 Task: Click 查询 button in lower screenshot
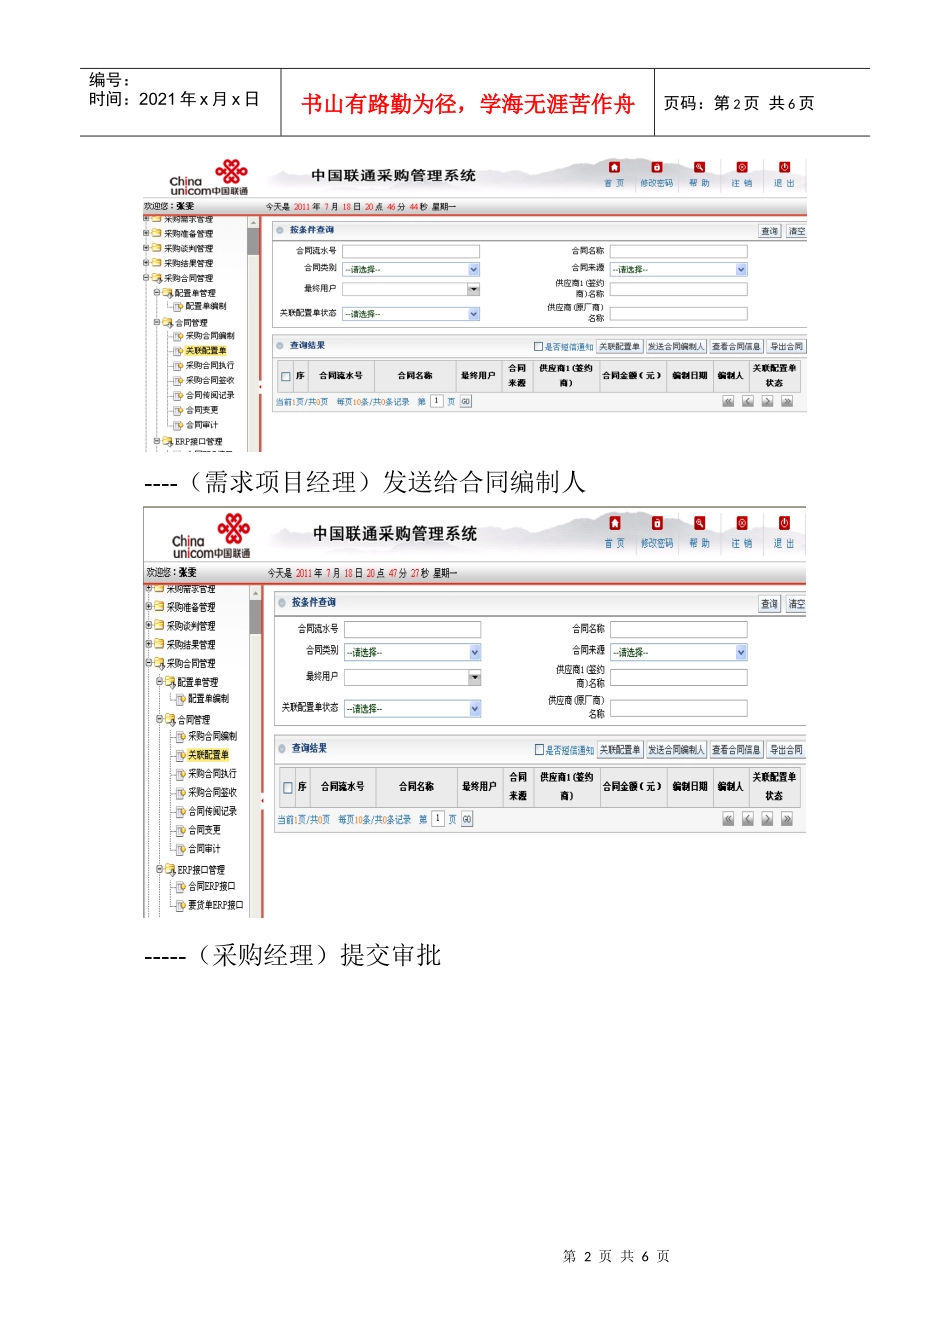point(769,604)
